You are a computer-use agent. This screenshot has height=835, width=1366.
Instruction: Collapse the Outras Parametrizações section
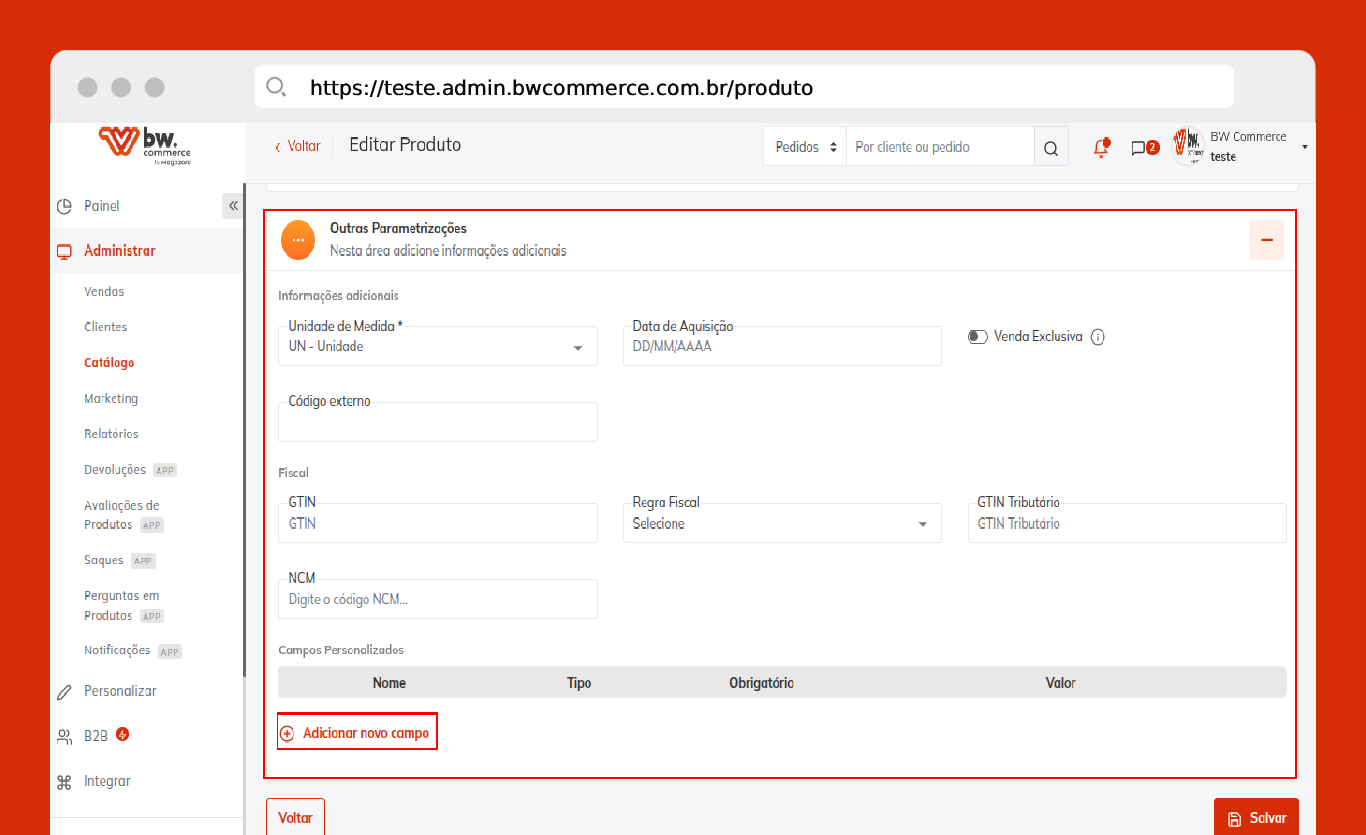point(1266,241)
